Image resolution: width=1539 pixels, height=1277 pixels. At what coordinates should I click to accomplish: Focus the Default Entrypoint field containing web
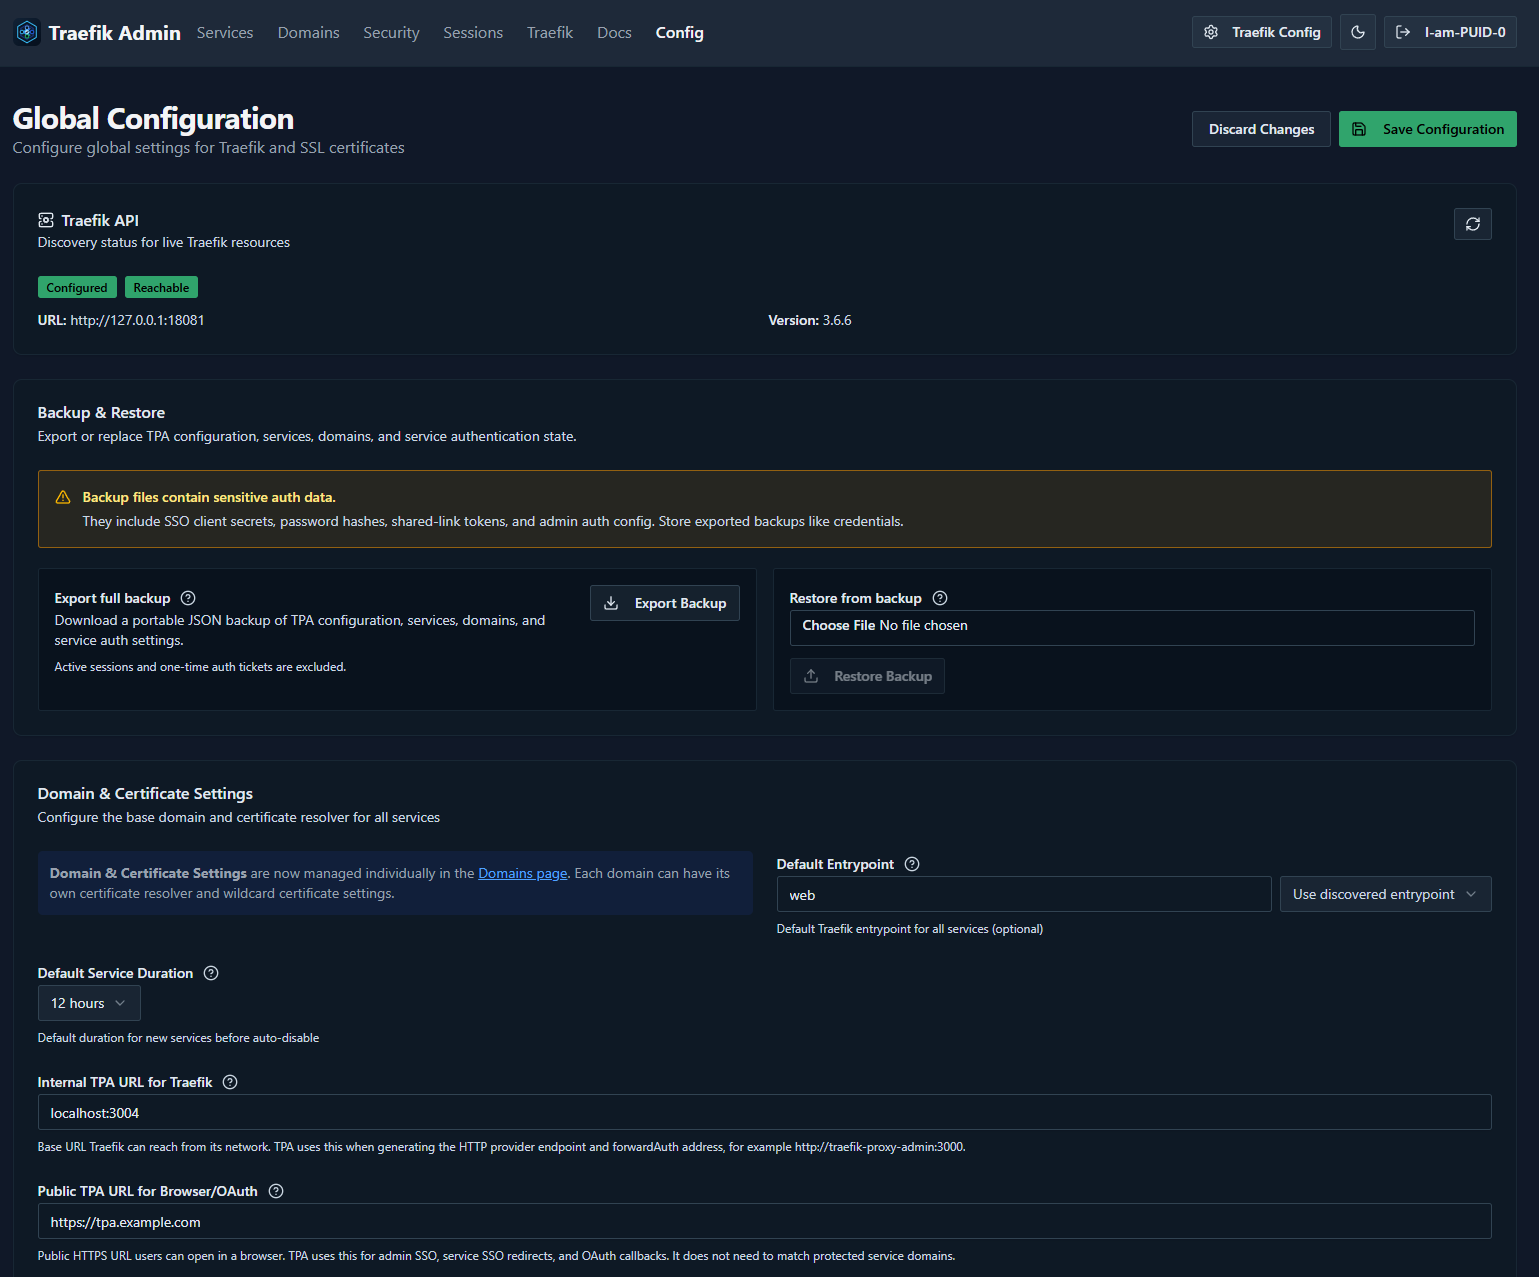[x=1024, y=894]
